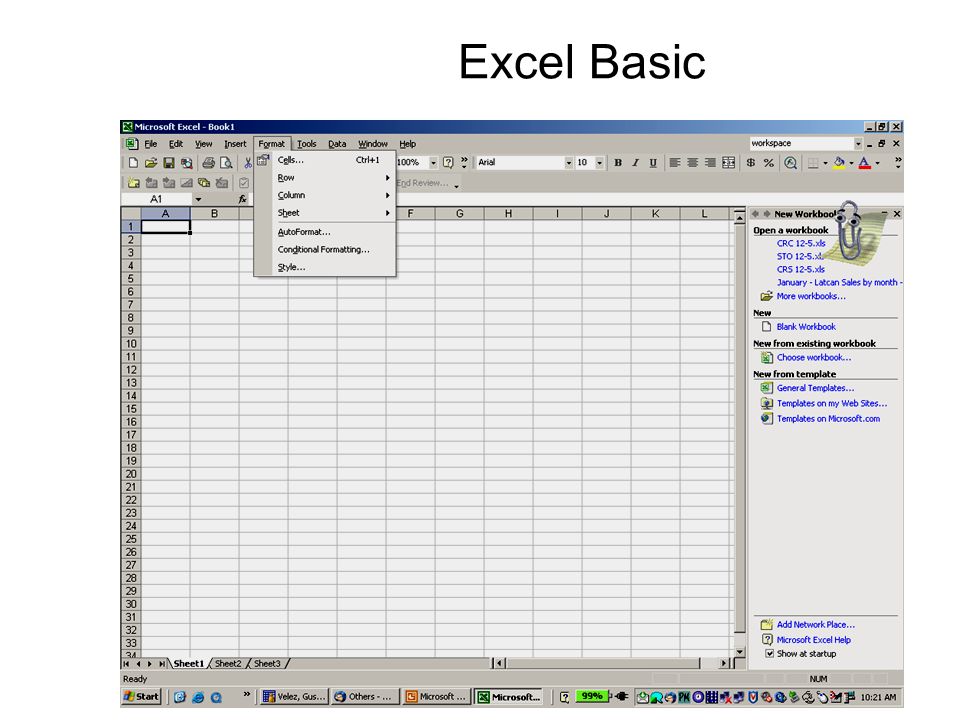This screenshot has width=960, height=720.
Task: Open the Insert menu
Action: pyautogui.click(x=235, y=144)
